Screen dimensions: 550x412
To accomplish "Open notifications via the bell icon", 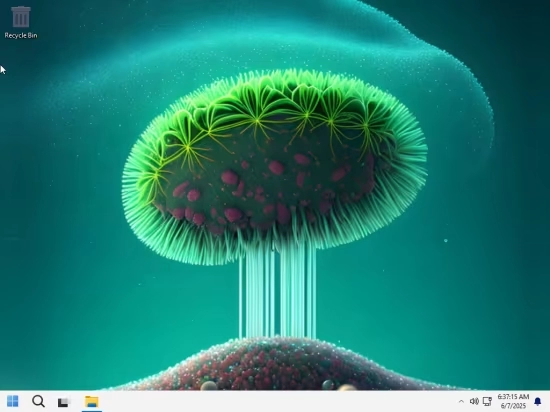I will pos(537,401).
